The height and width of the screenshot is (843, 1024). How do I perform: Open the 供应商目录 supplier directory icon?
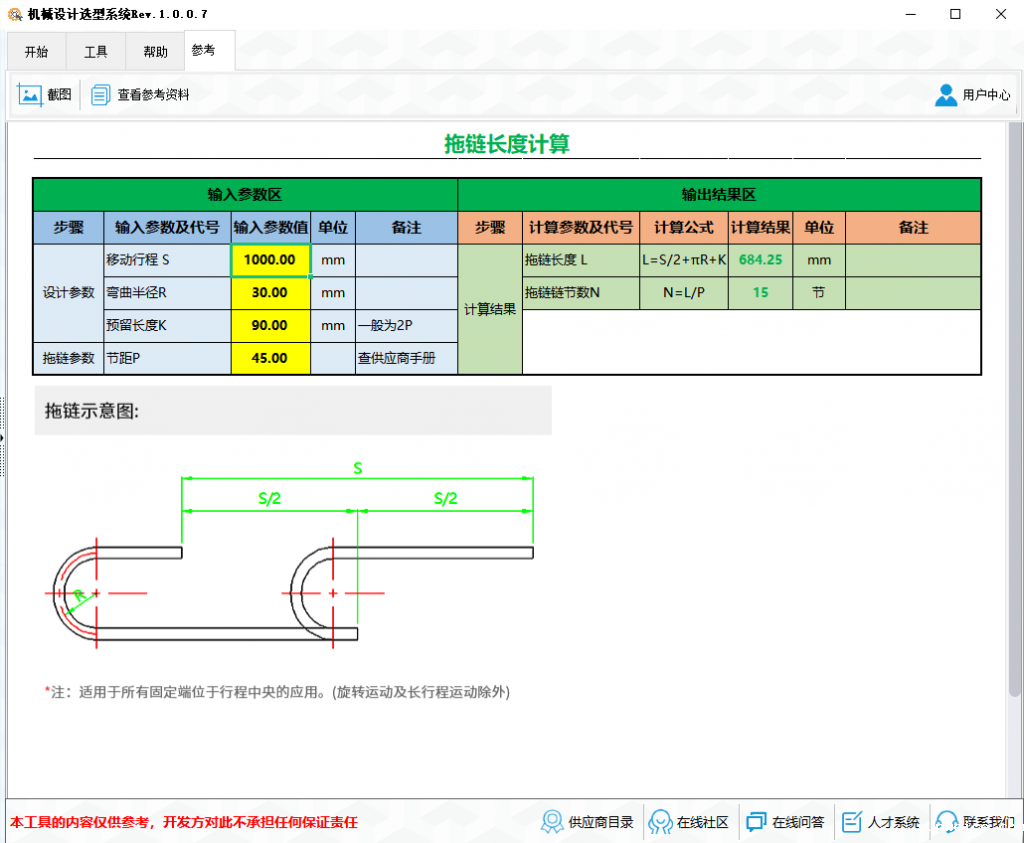tap(552, 821)
